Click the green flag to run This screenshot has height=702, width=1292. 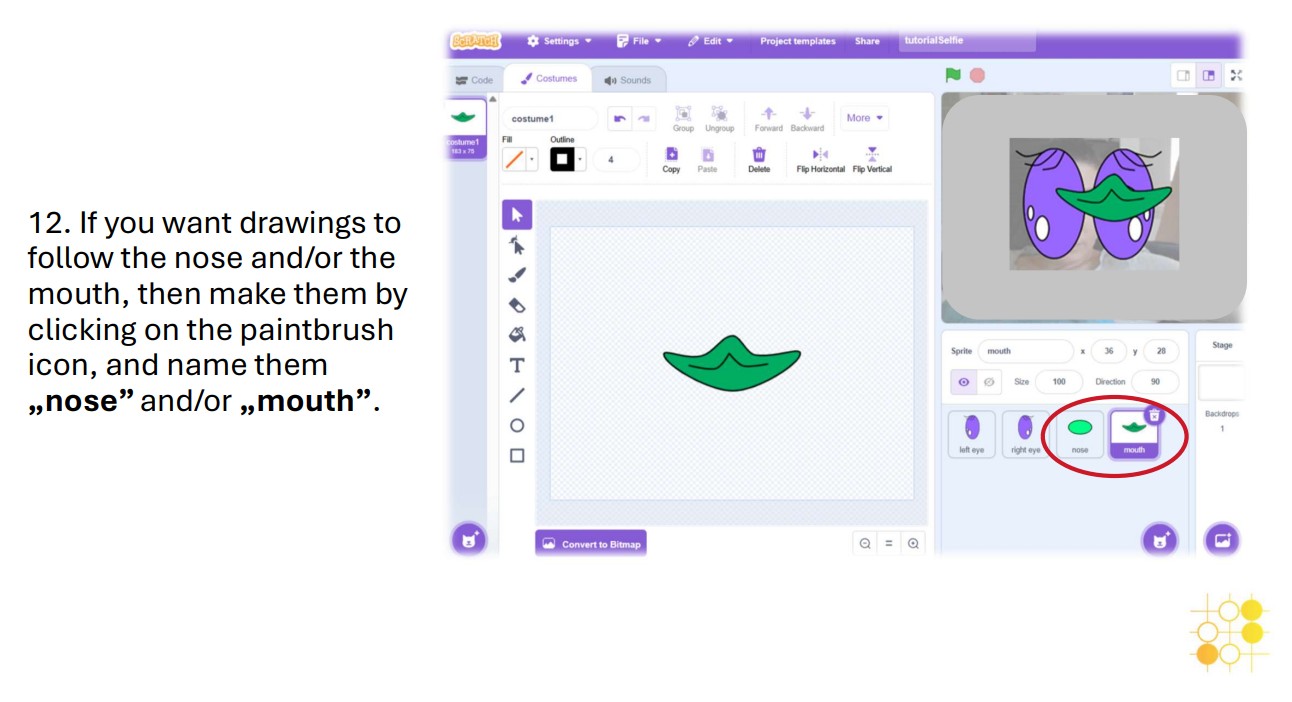tap(953, 75)
